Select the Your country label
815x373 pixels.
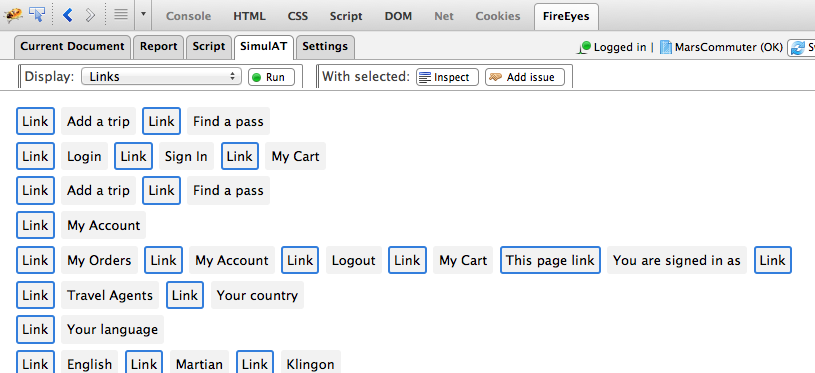pyautogui.click(x=257, y=295)
